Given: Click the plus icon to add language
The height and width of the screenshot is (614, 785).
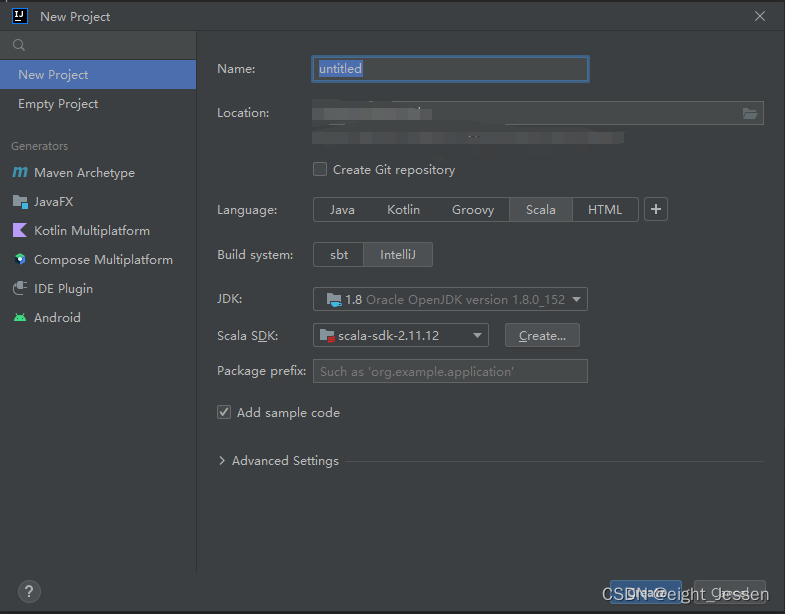Looking at the screenshot, I should pyautogui.click(x=656, y=209).
